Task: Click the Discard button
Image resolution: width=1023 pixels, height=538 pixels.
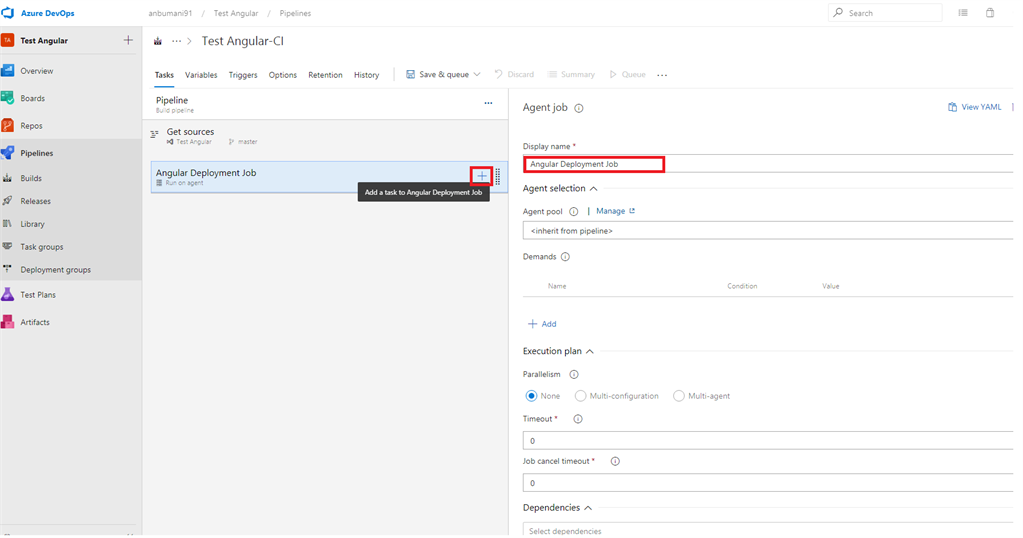Action: (514, 74)
